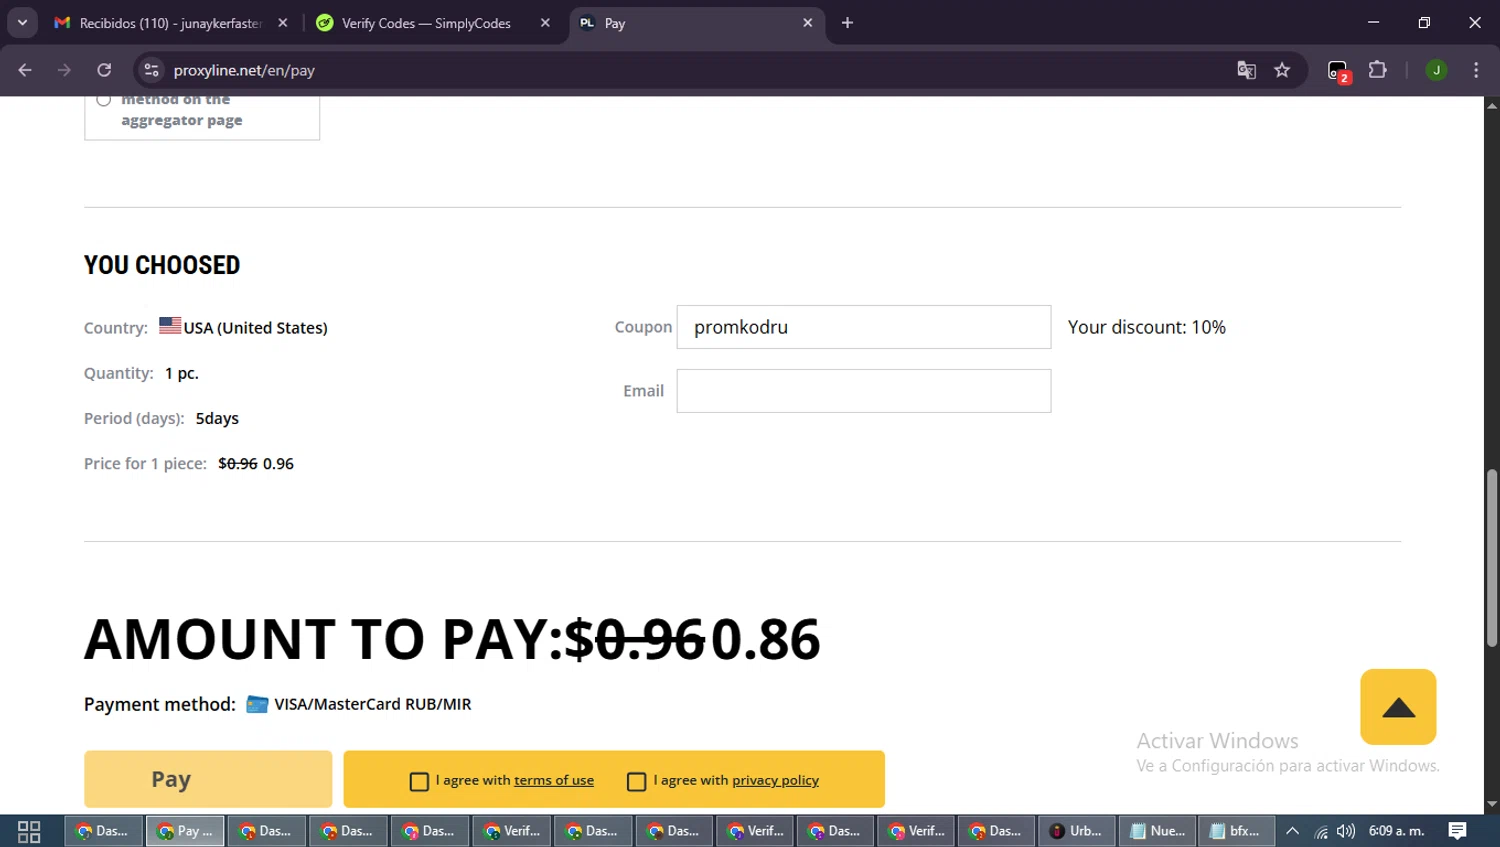
Task: Select the aggregator page method radio button
Action: [104, 99]
